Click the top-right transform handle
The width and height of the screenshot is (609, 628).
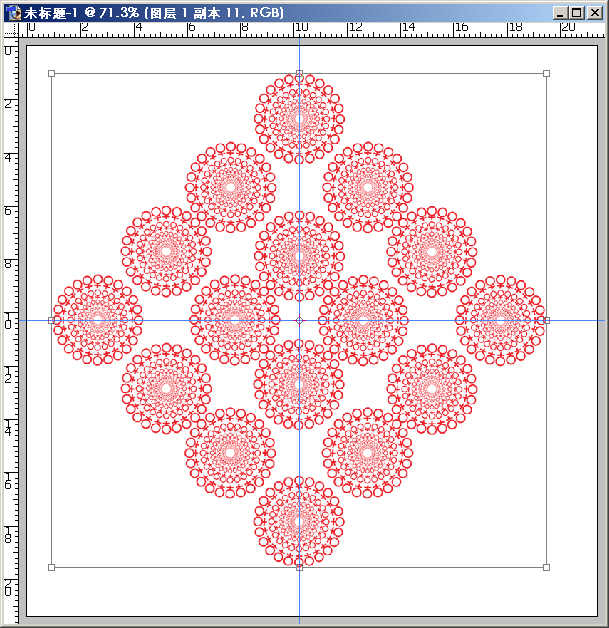click(547, 73)
